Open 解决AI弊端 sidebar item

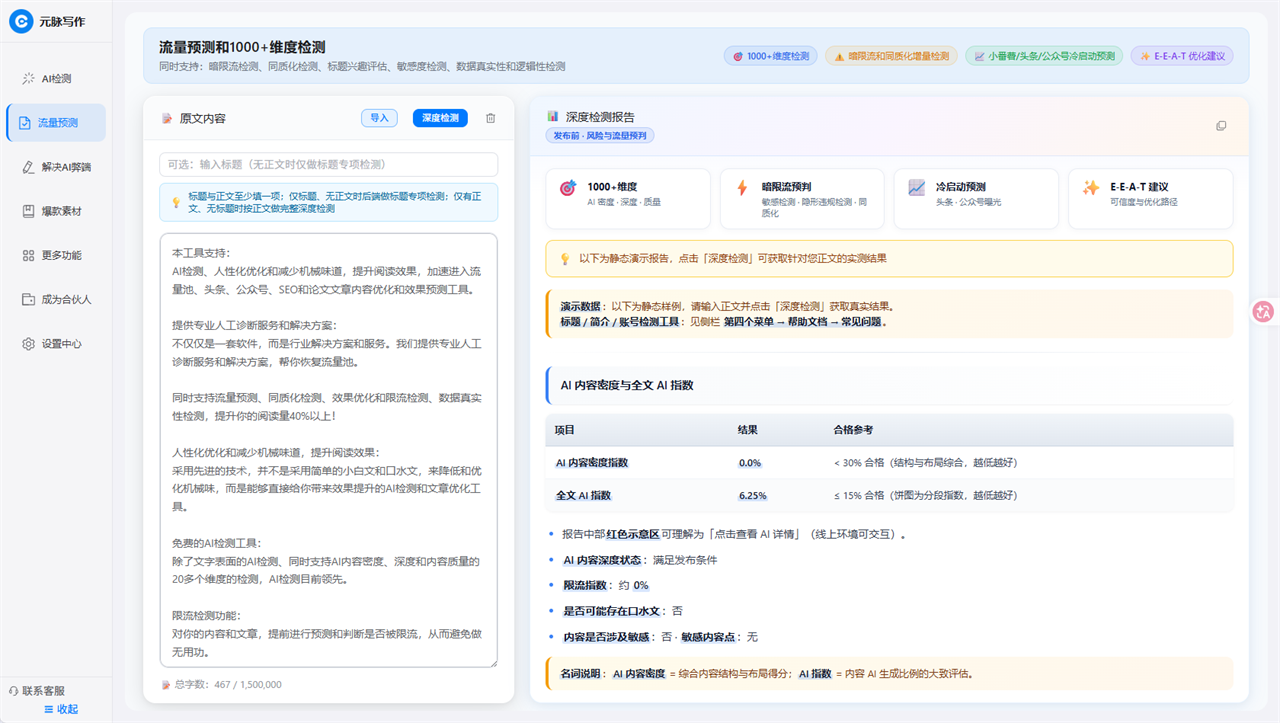point(56,167)
